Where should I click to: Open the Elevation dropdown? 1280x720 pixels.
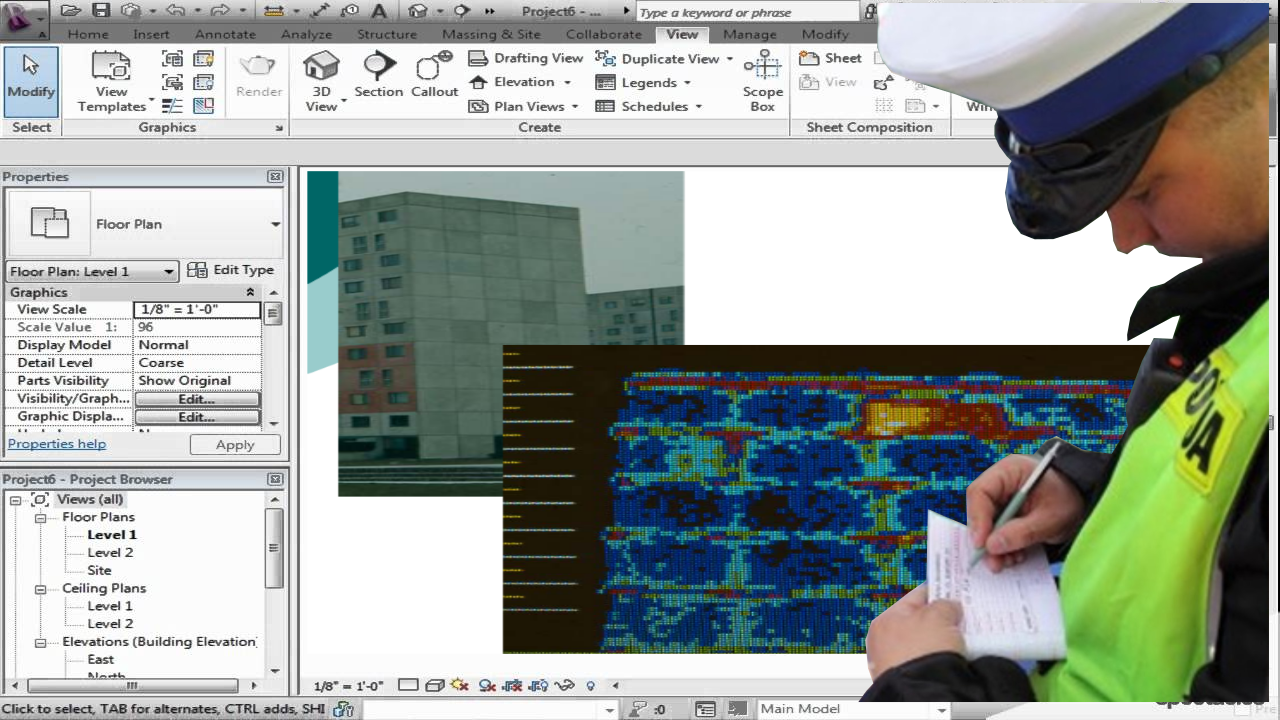tap(566, 82)
